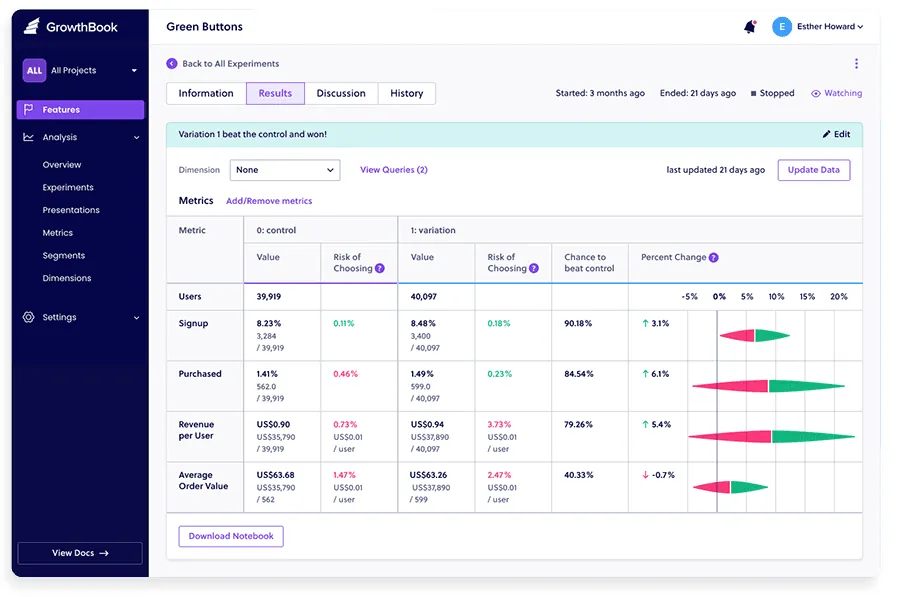Viewport: 900px width, 597px height.
Task: Open the All Projects dropdown
Action: pyautogui.click(x=80, y=71)
